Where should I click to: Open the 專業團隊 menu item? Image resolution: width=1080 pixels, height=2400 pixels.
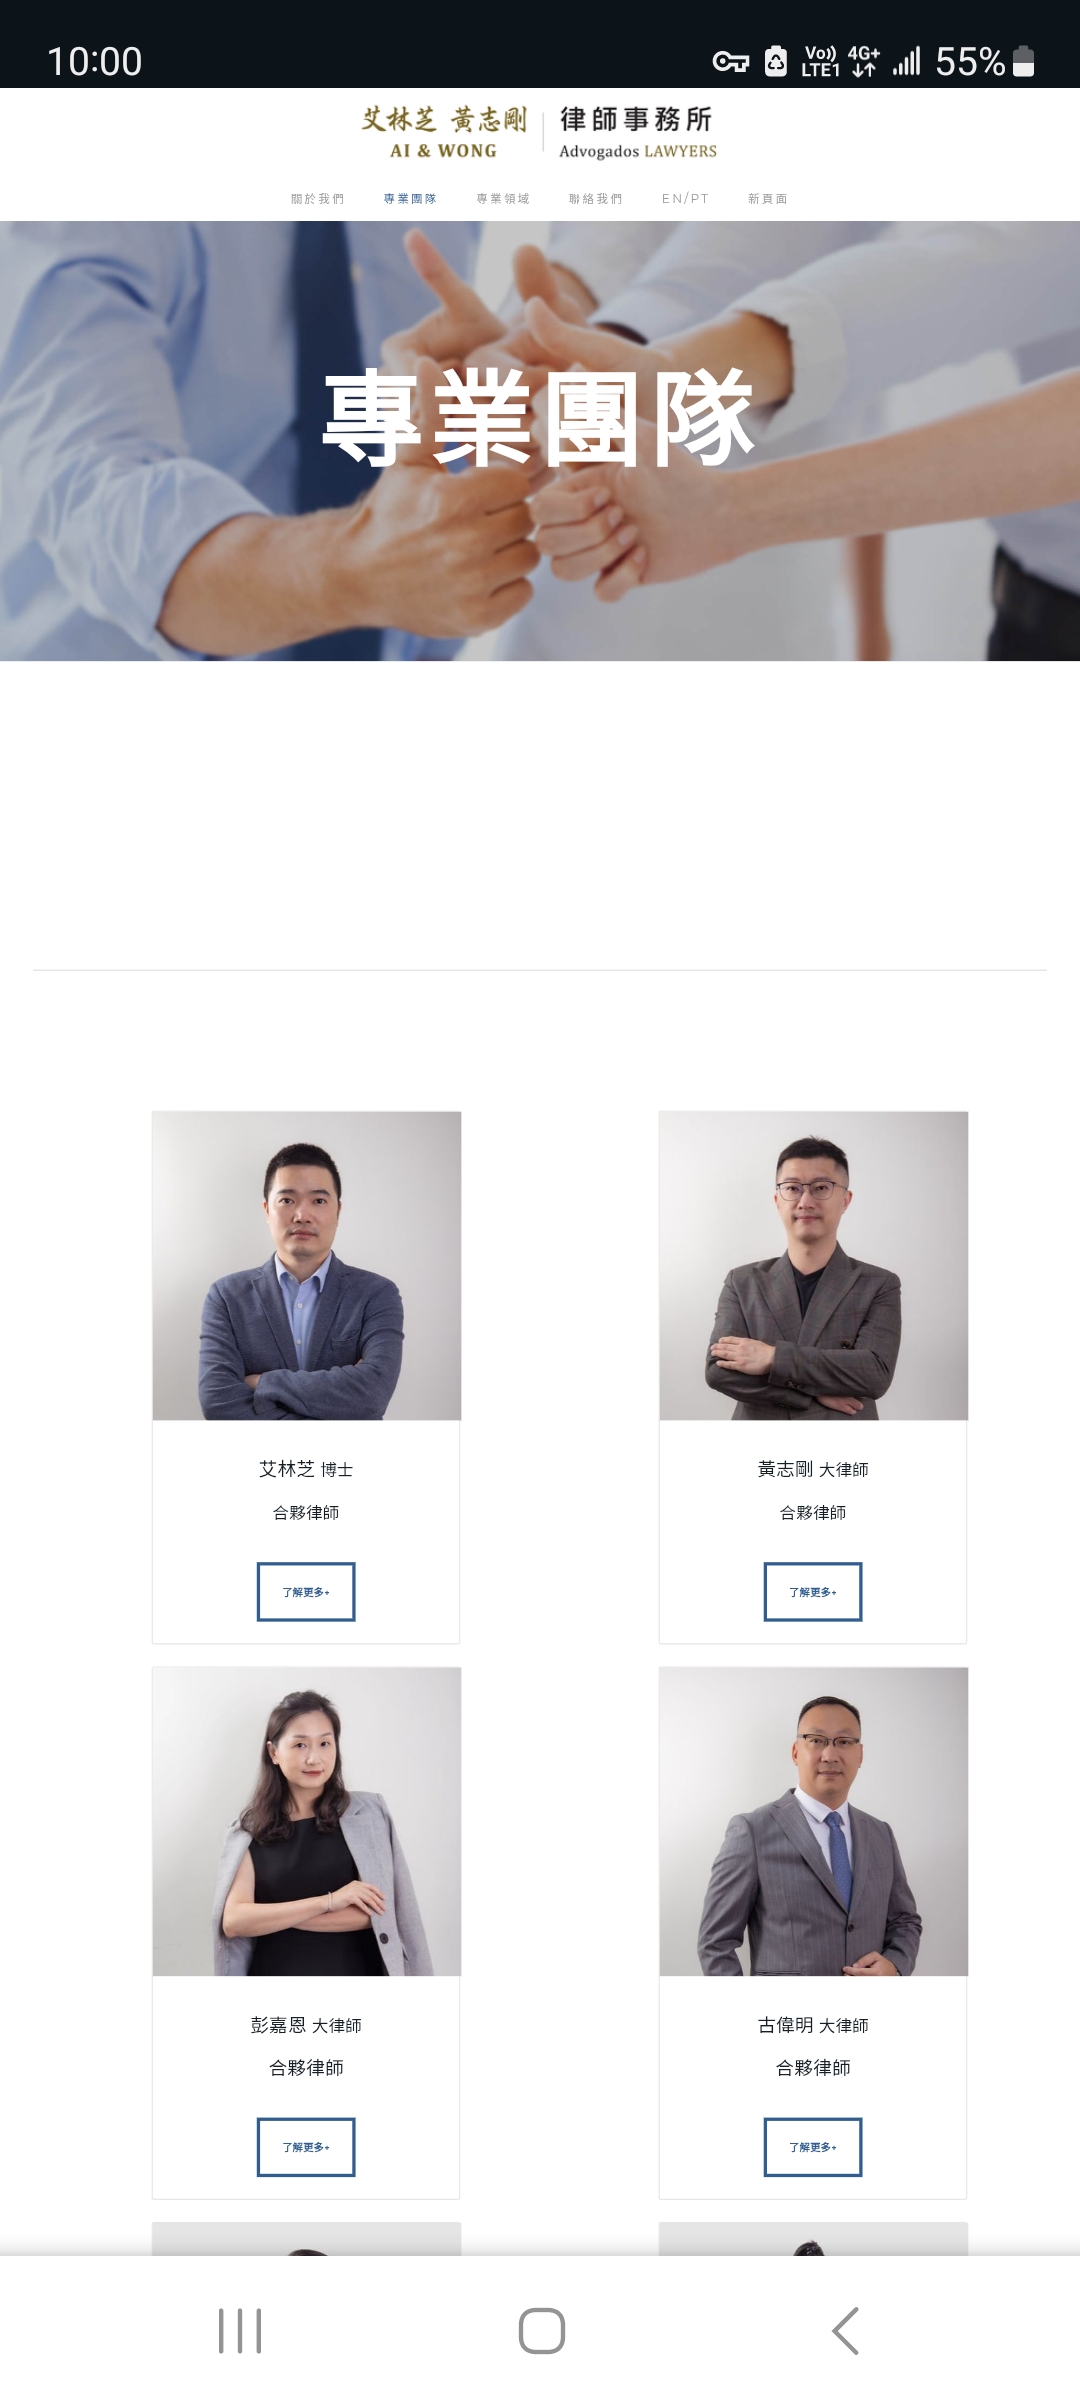click(x=410, y=199)
